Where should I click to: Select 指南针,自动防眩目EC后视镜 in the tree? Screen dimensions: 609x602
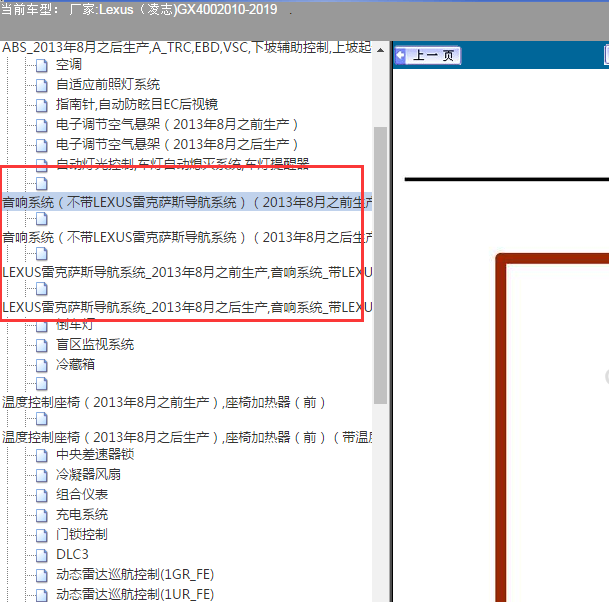pyautogui.click(x=137, y=104)
